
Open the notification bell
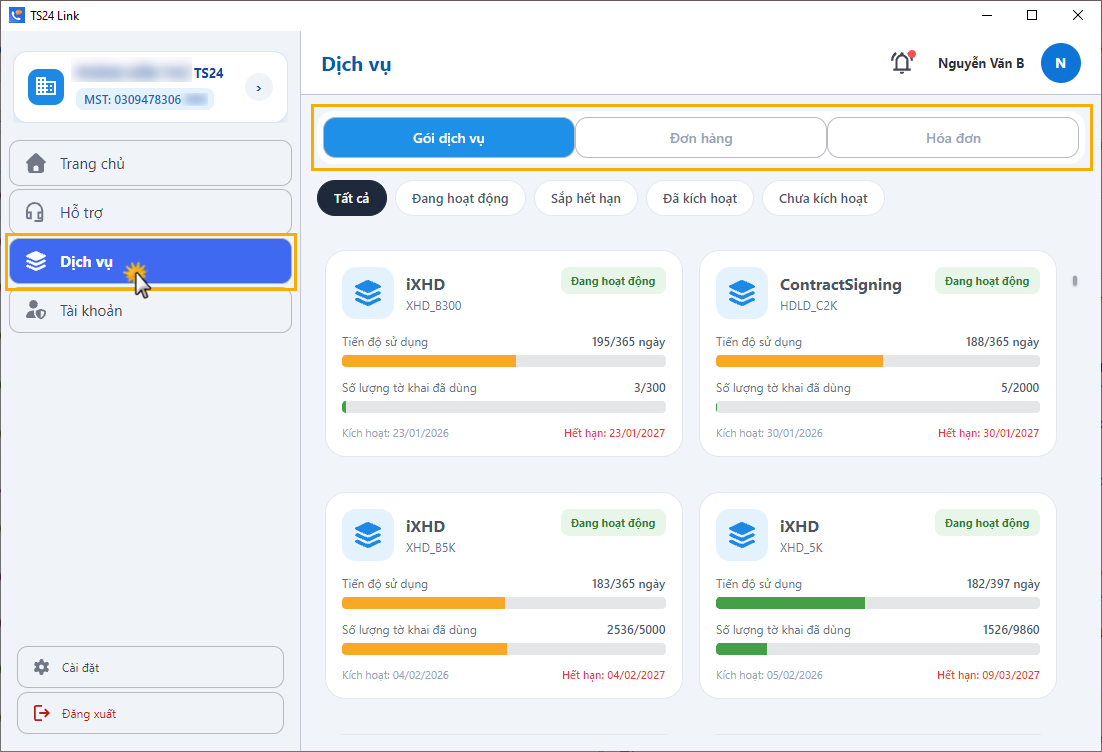click(902, 63)
